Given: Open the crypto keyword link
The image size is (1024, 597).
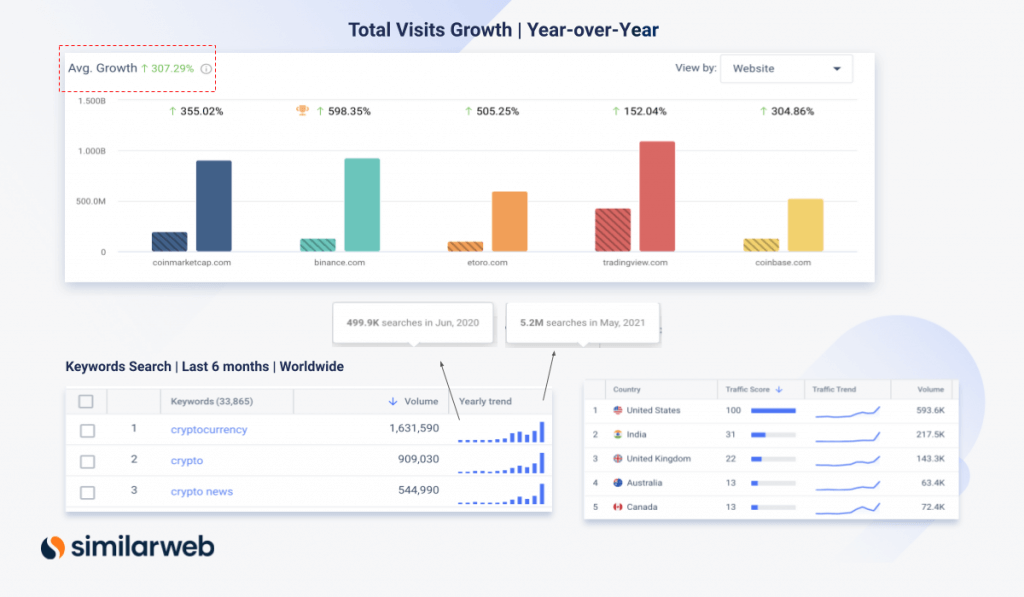Looking at the screenshot, I should click(x=187, y=460).
